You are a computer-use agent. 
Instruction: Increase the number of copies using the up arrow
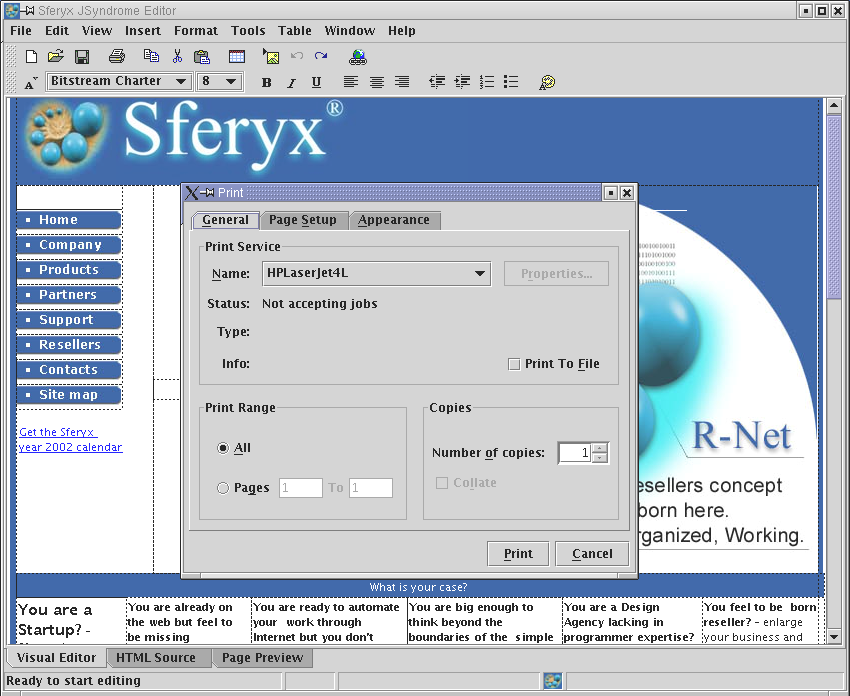[599, 448]
